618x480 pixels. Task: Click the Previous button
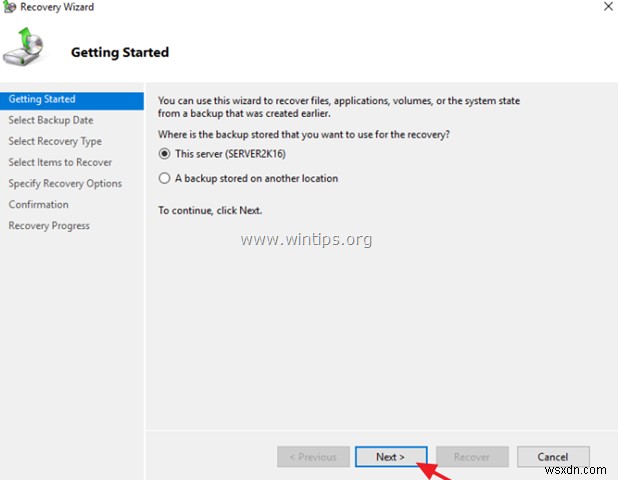313,457
